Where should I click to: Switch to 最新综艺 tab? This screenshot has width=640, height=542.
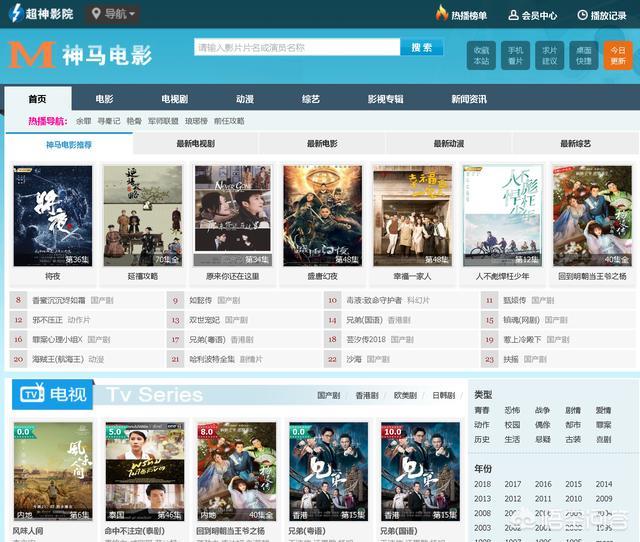pyautogui.click(x=576, y=144)
